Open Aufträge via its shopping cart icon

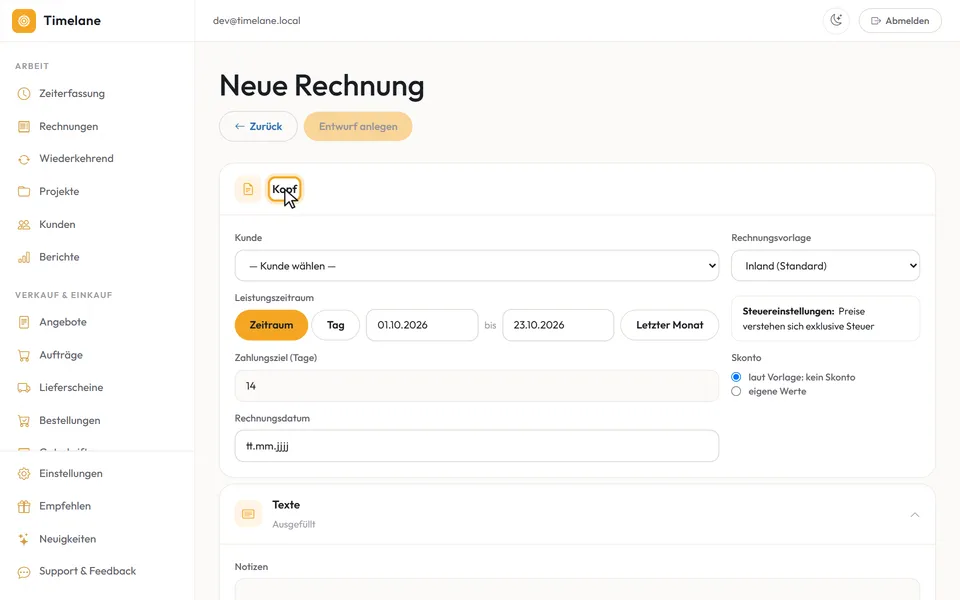point(24,355)
